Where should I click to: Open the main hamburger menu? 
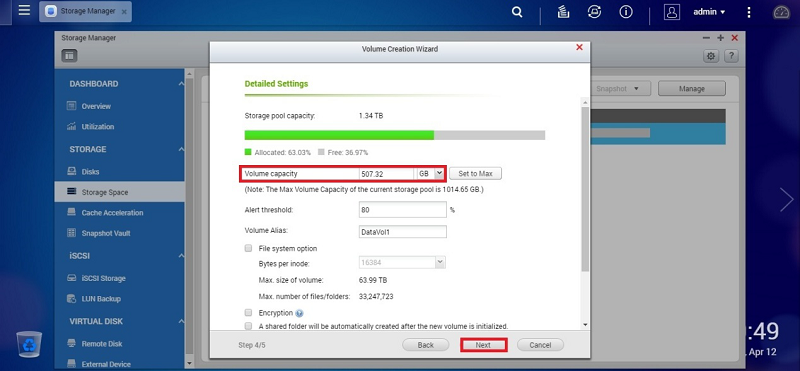(x=24, y=11)
